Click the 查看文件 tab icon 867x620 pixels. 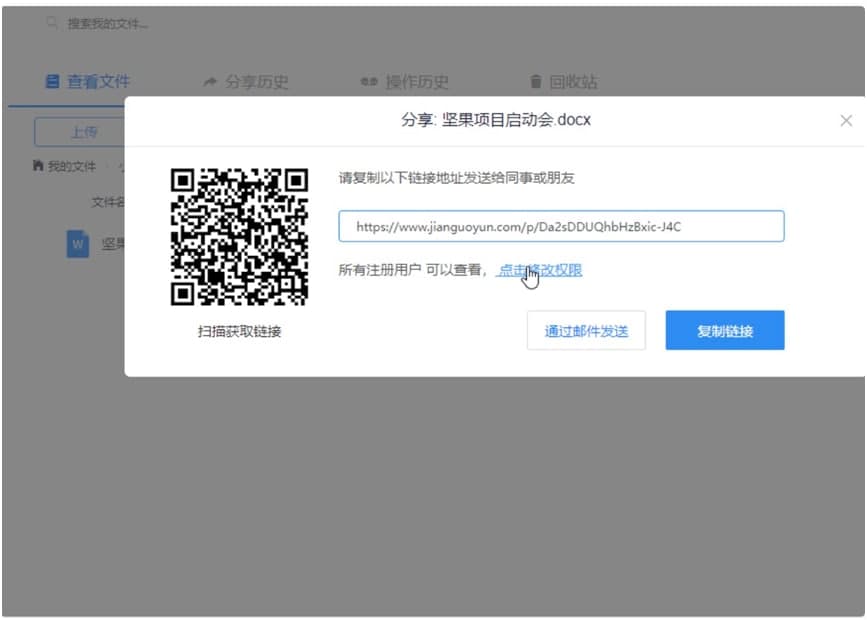tap(52, 82)
